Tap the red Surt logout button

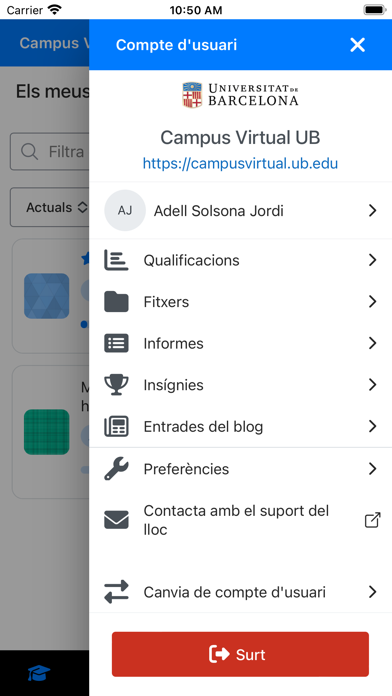click(x=240, y=654)
